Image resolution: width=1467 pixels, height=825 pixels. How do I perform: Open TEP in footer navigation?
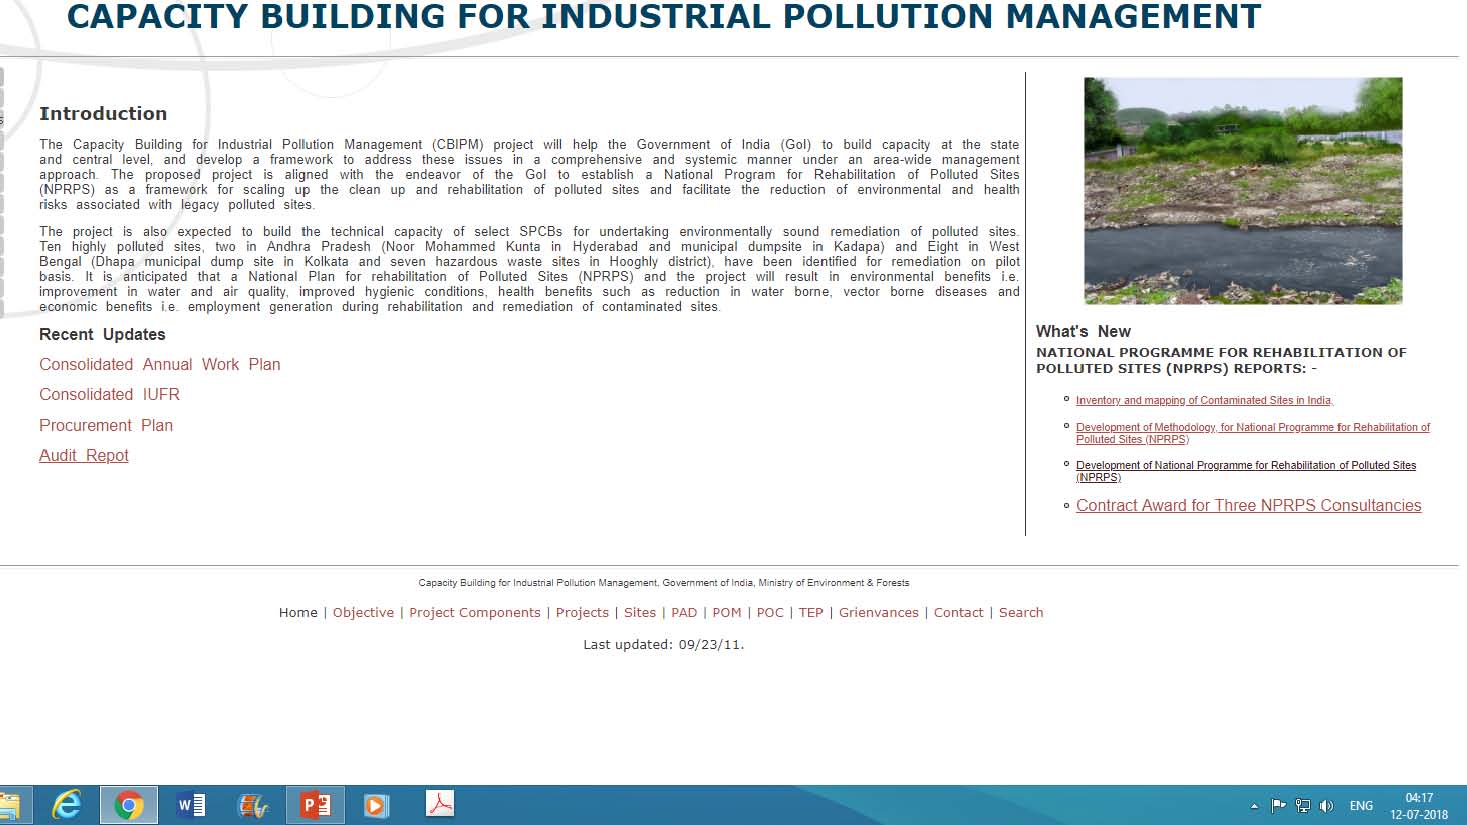tap(811, 613)
